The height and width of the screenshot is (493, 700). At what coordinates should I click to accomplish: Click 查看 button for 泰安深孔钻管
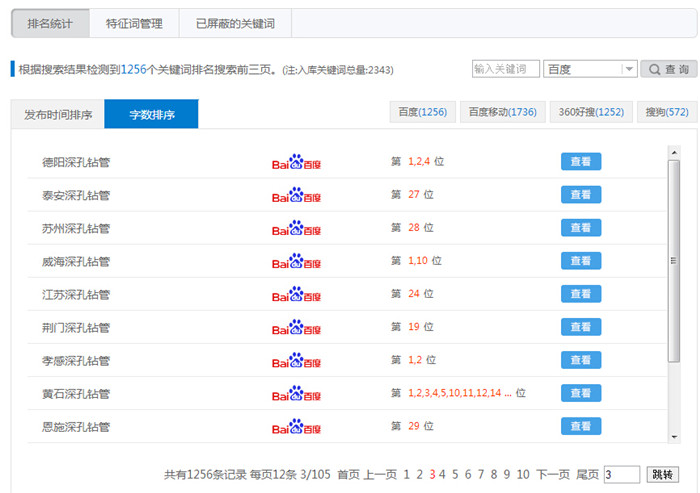pos(581,194)
